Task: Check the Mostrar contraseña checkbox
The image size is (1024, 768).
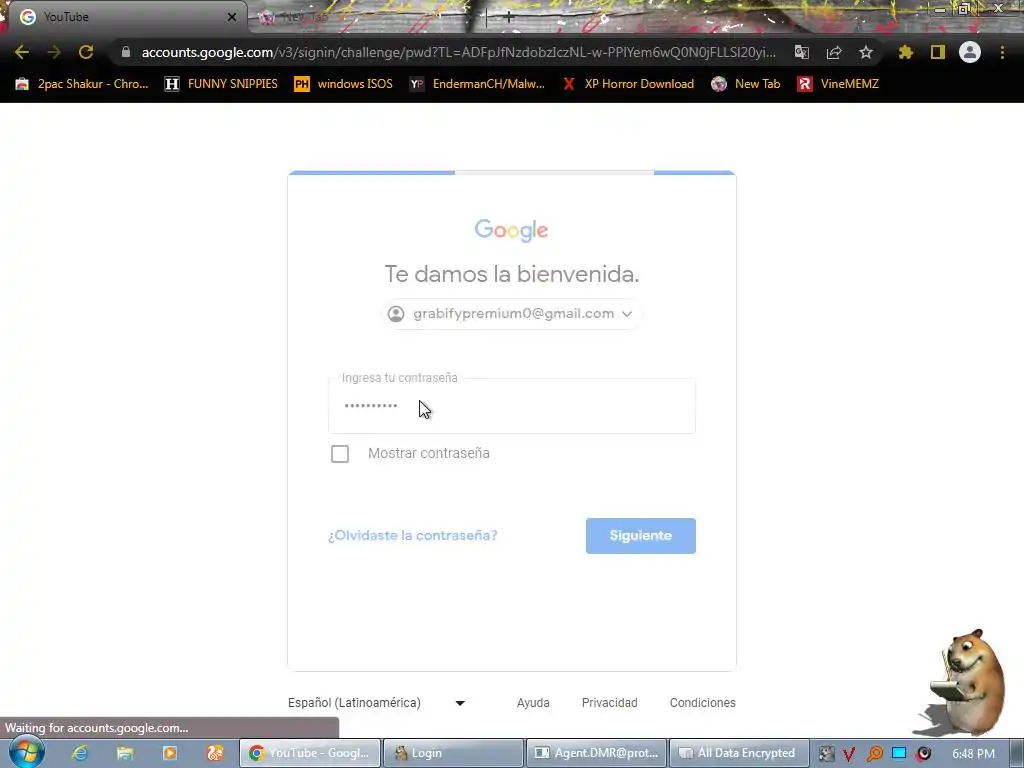Action: [340, 453]
